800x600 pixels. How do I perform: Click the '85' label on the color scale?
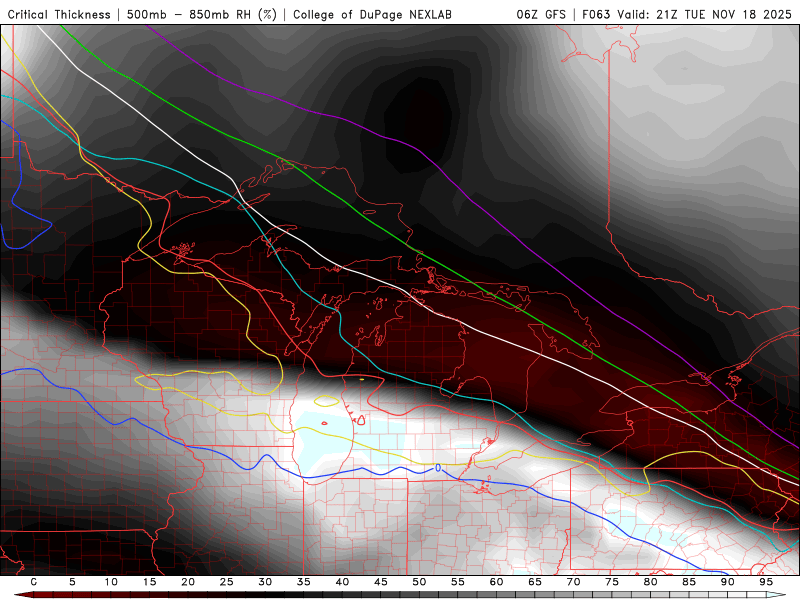point(689,582)
